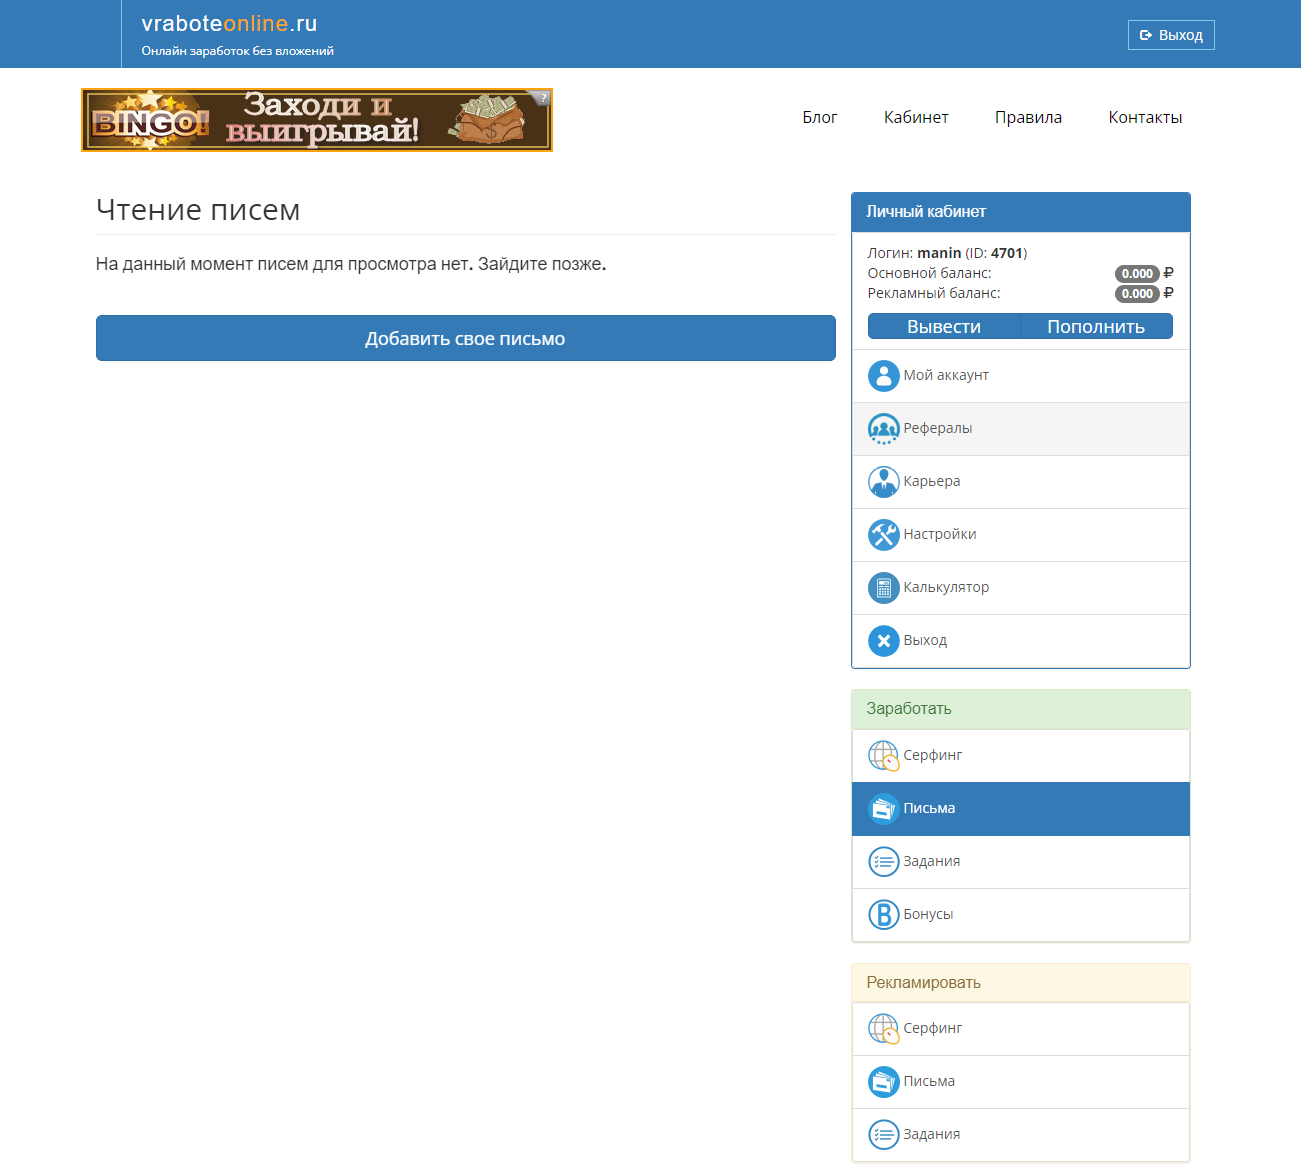The height and width of the screenshot is (1175, 1301).
Task: Click the businessman icon beside Карьера
Action: pyautogui.click(x=883, y=482)
